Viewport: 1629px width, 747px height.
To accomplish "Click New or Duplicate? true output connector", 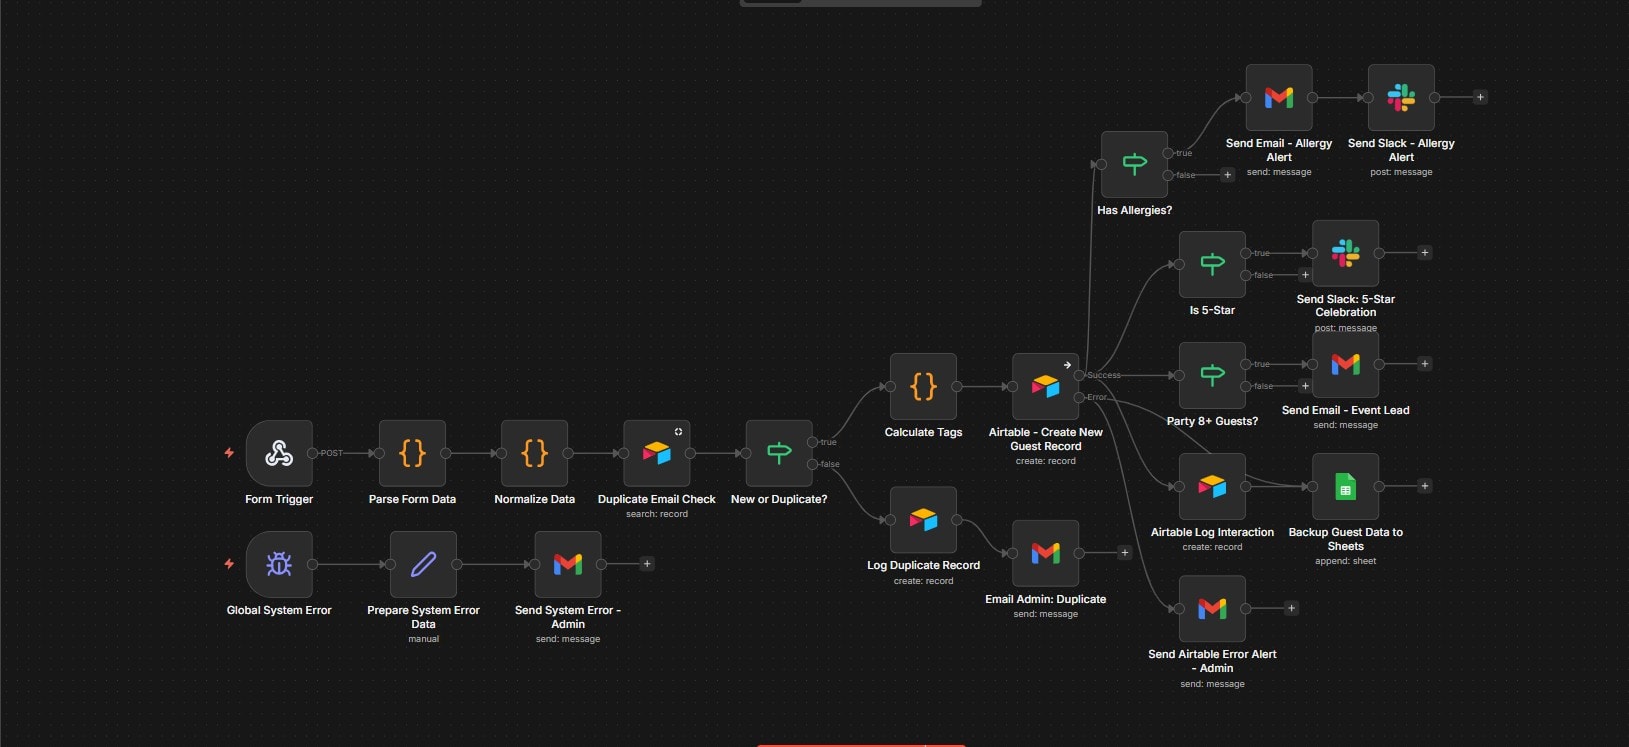I will pyautogui.click(x=813, y=442).
